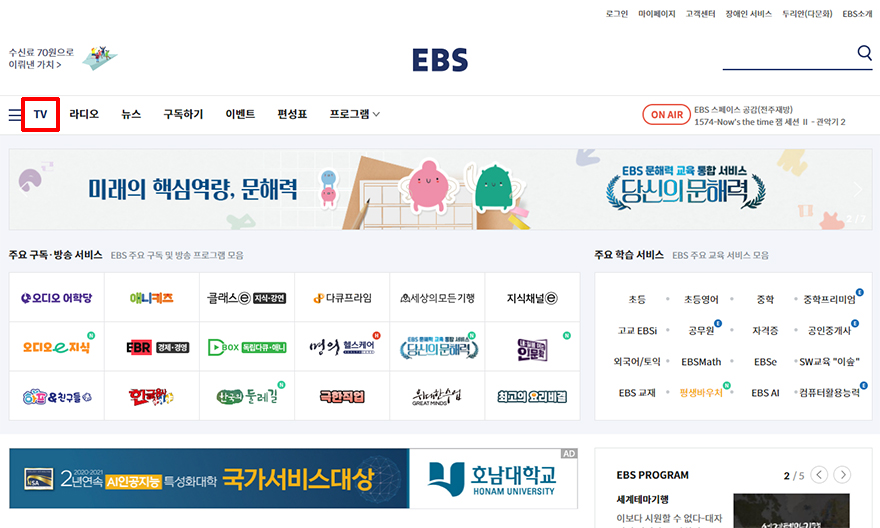880x528 pixels.
Task: Open the 중학프리미엄 learning service
Action: pyautogui.click(x=829, y=300)
